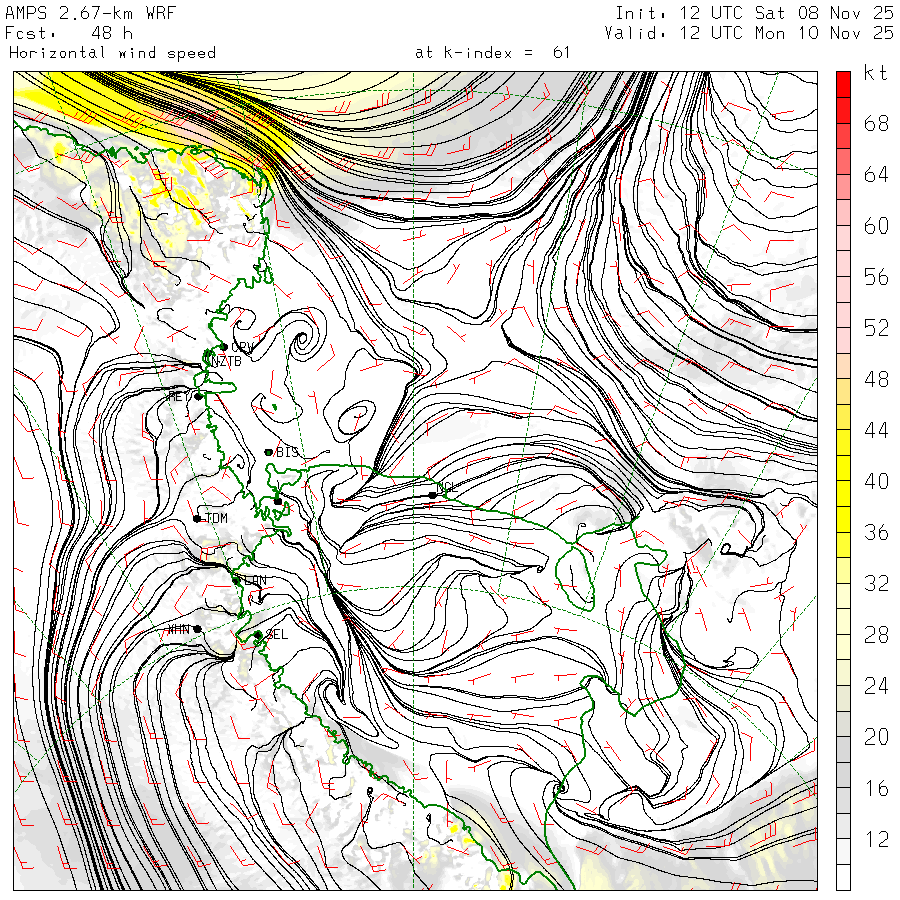
Task: Click the 'Horizontal wind speed' label
Action: pyautogui.click(x=112, y=53)
